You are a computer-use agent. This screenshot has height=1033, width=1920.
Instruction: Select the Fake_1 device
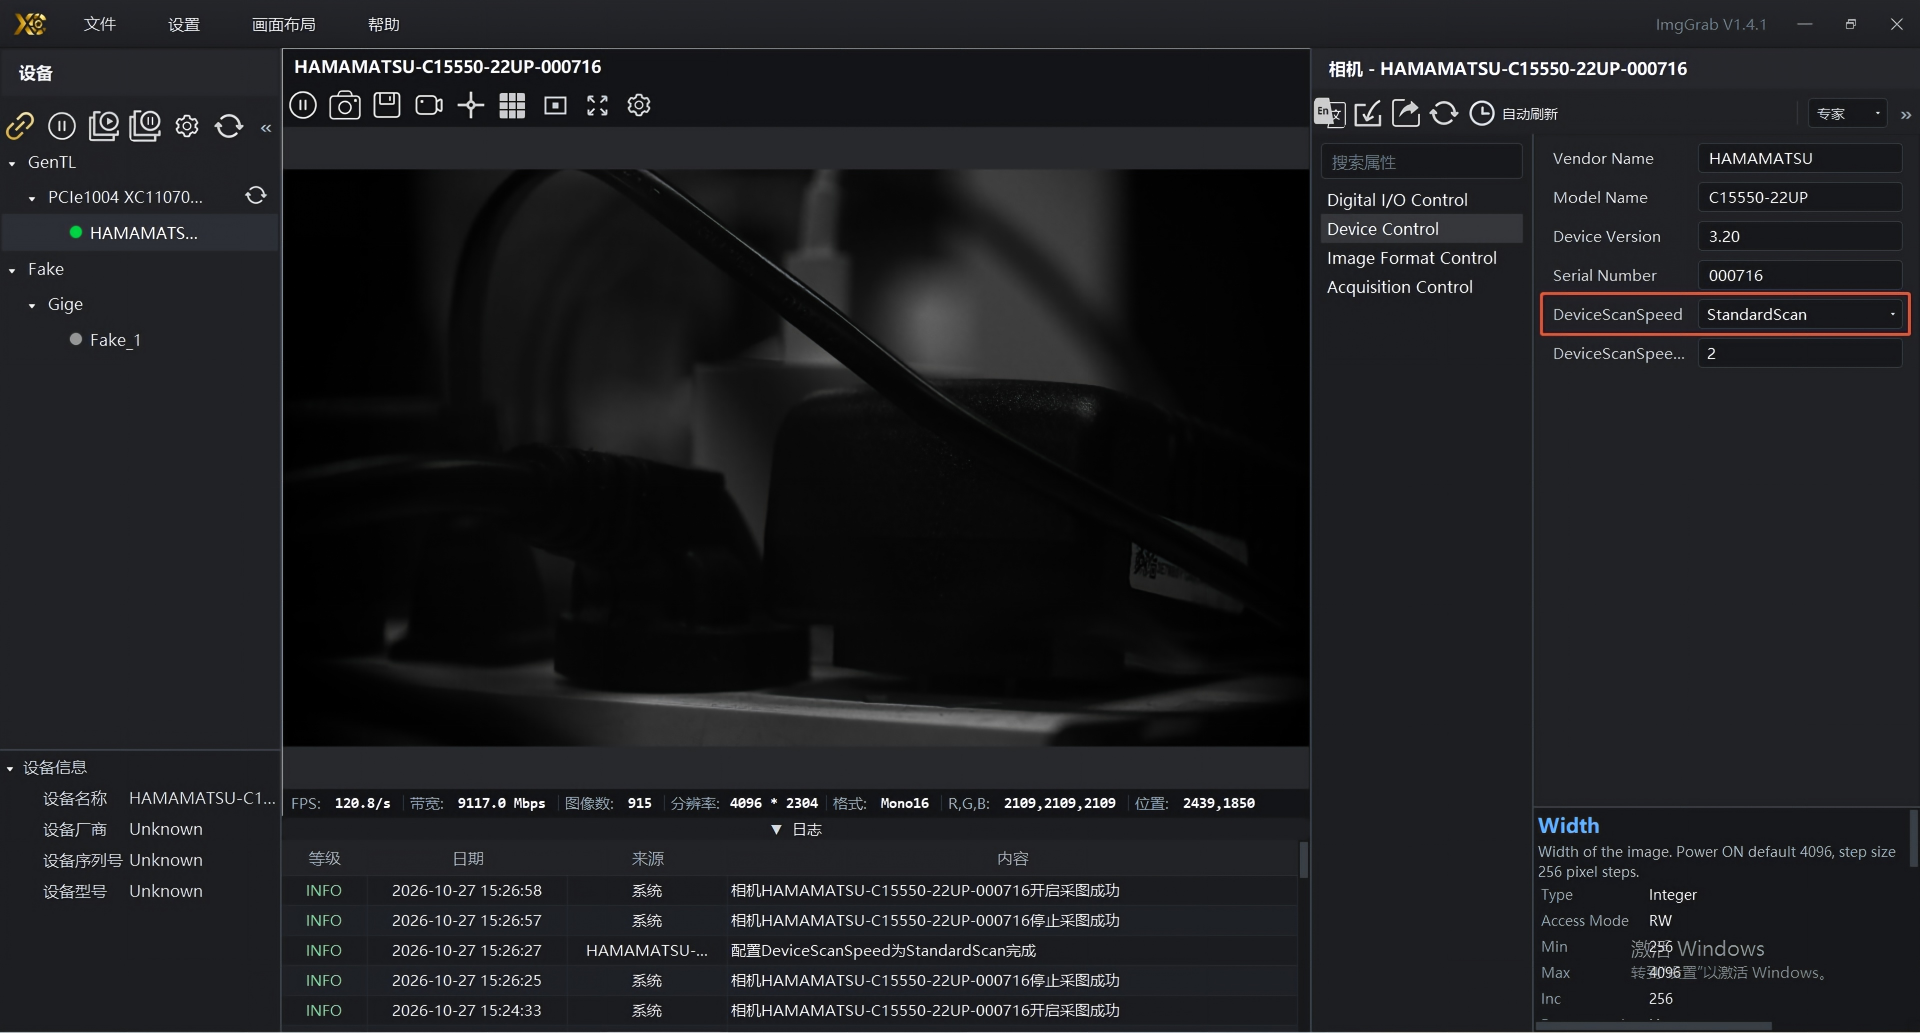coord(115,340)
